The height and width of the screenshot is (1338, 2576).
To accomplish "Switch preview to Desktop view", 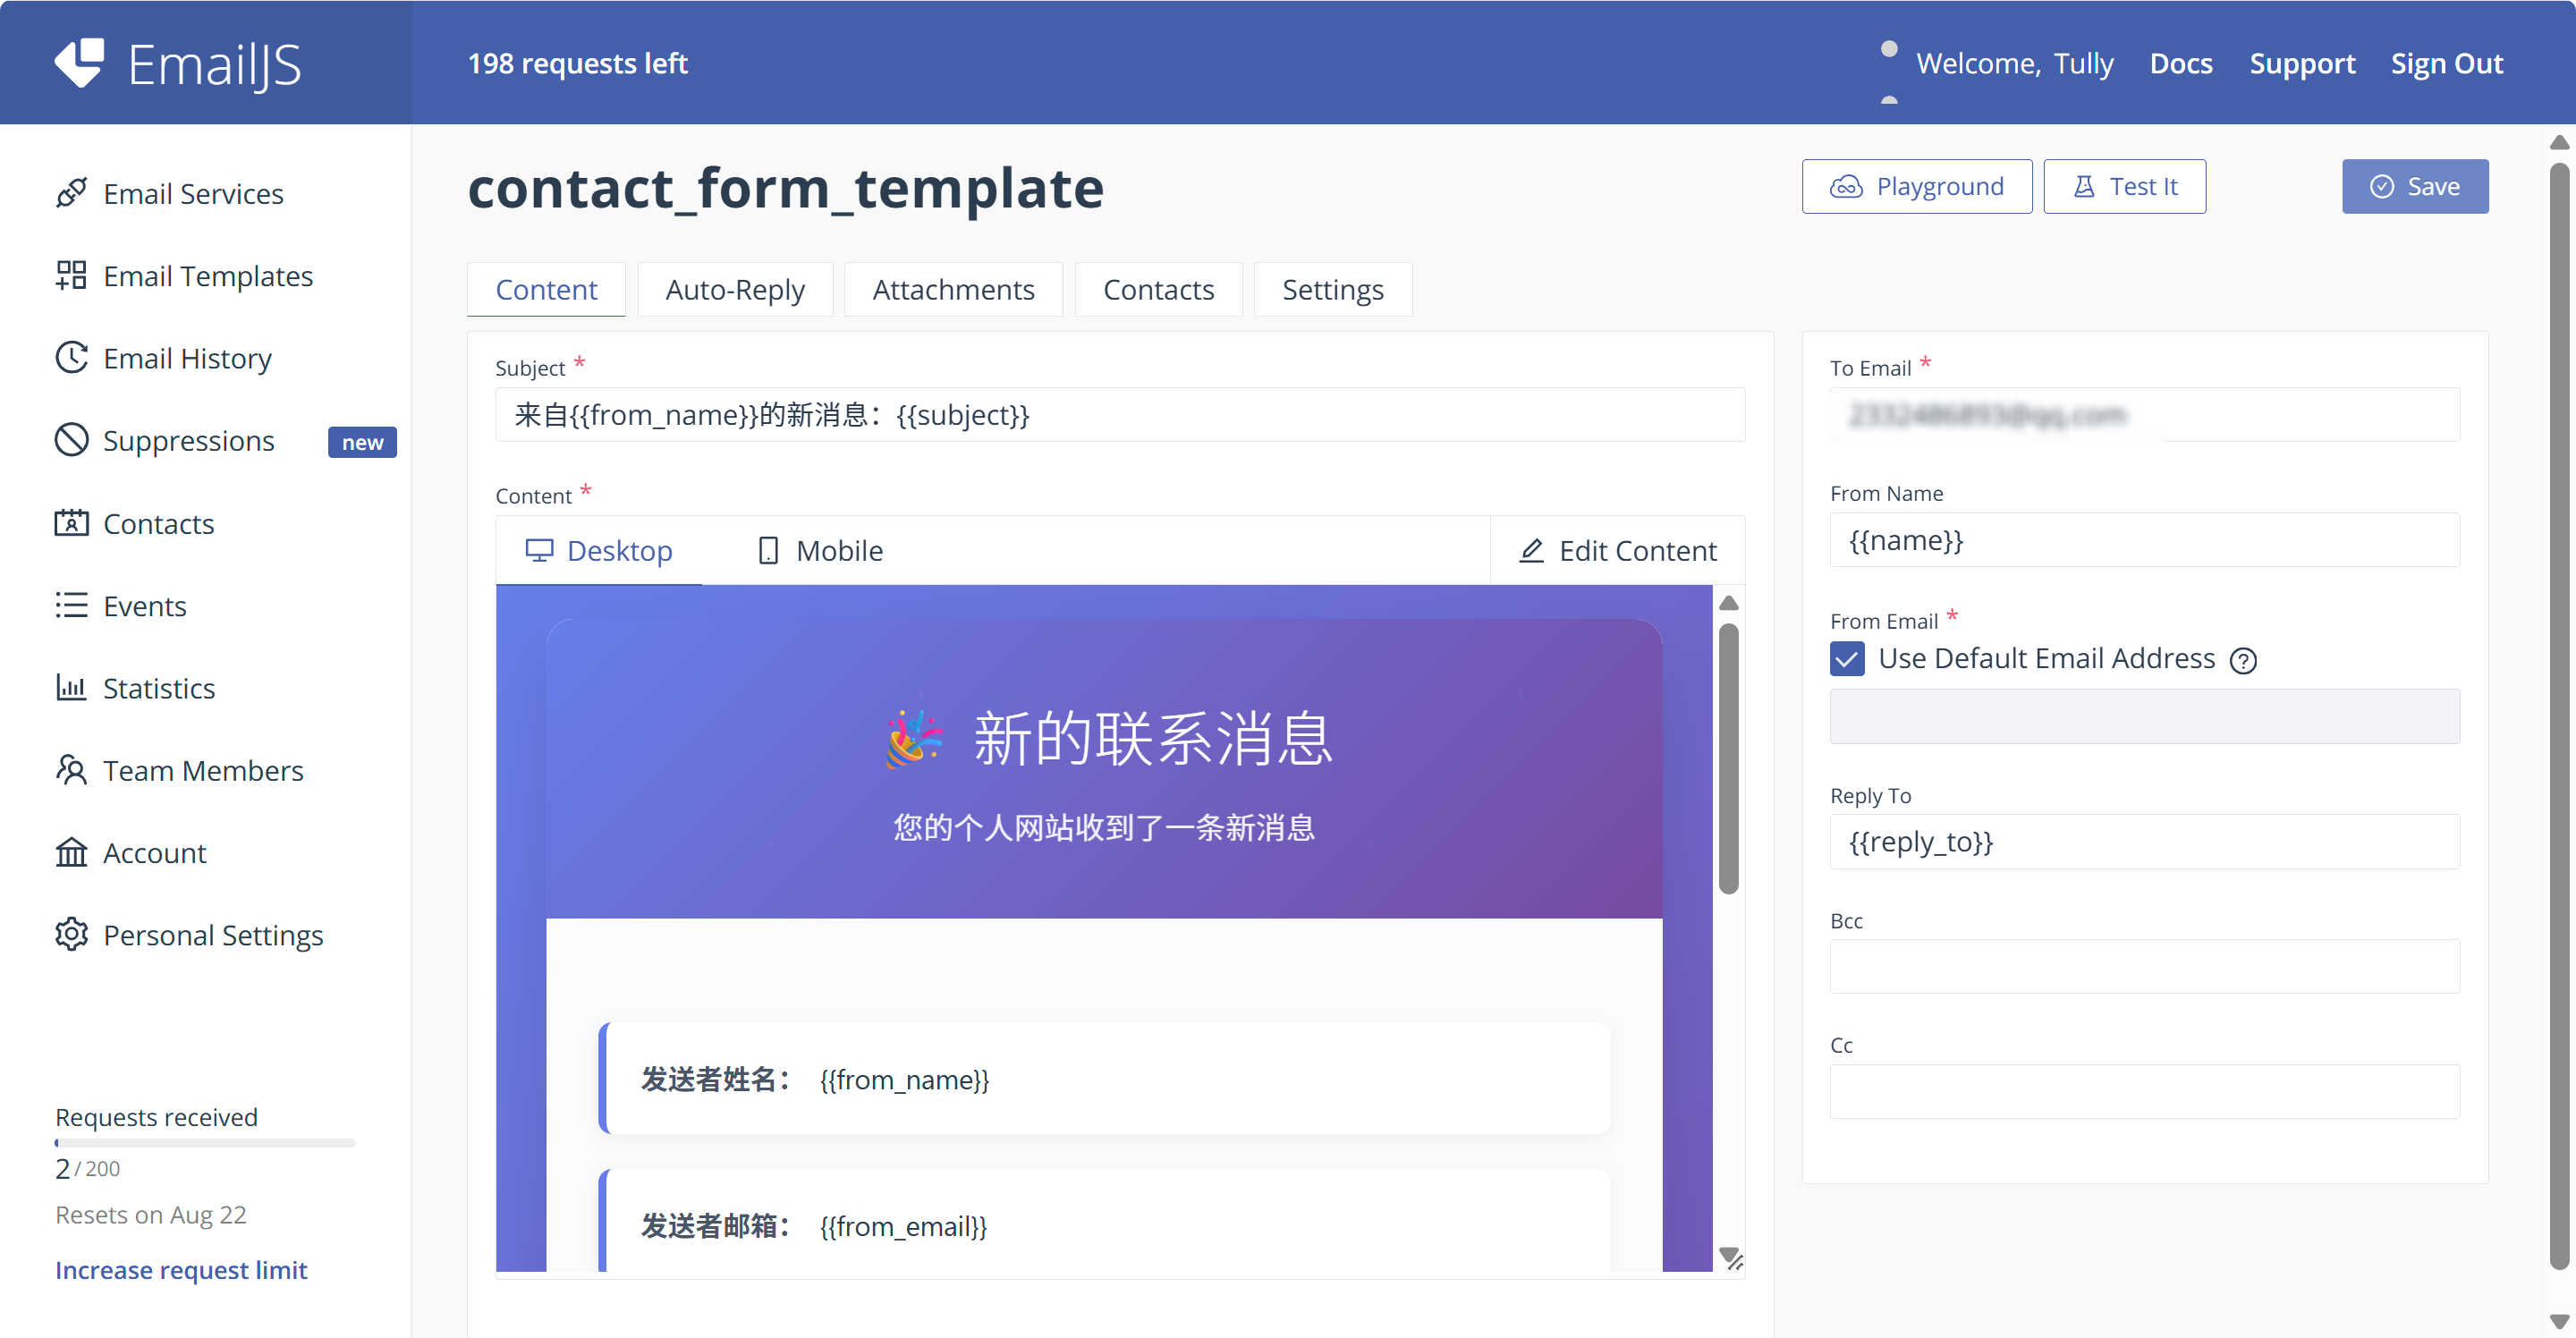I will 599,551.
